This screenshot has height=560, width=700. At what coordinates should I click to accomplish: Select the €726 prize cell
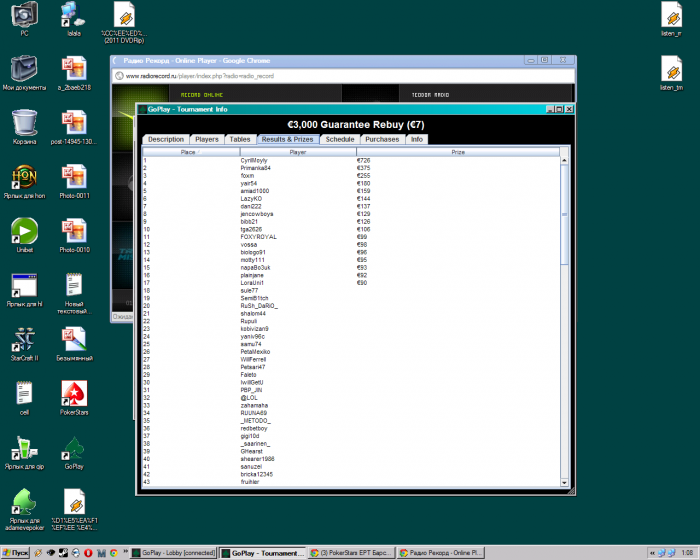[x=363, y=160]
